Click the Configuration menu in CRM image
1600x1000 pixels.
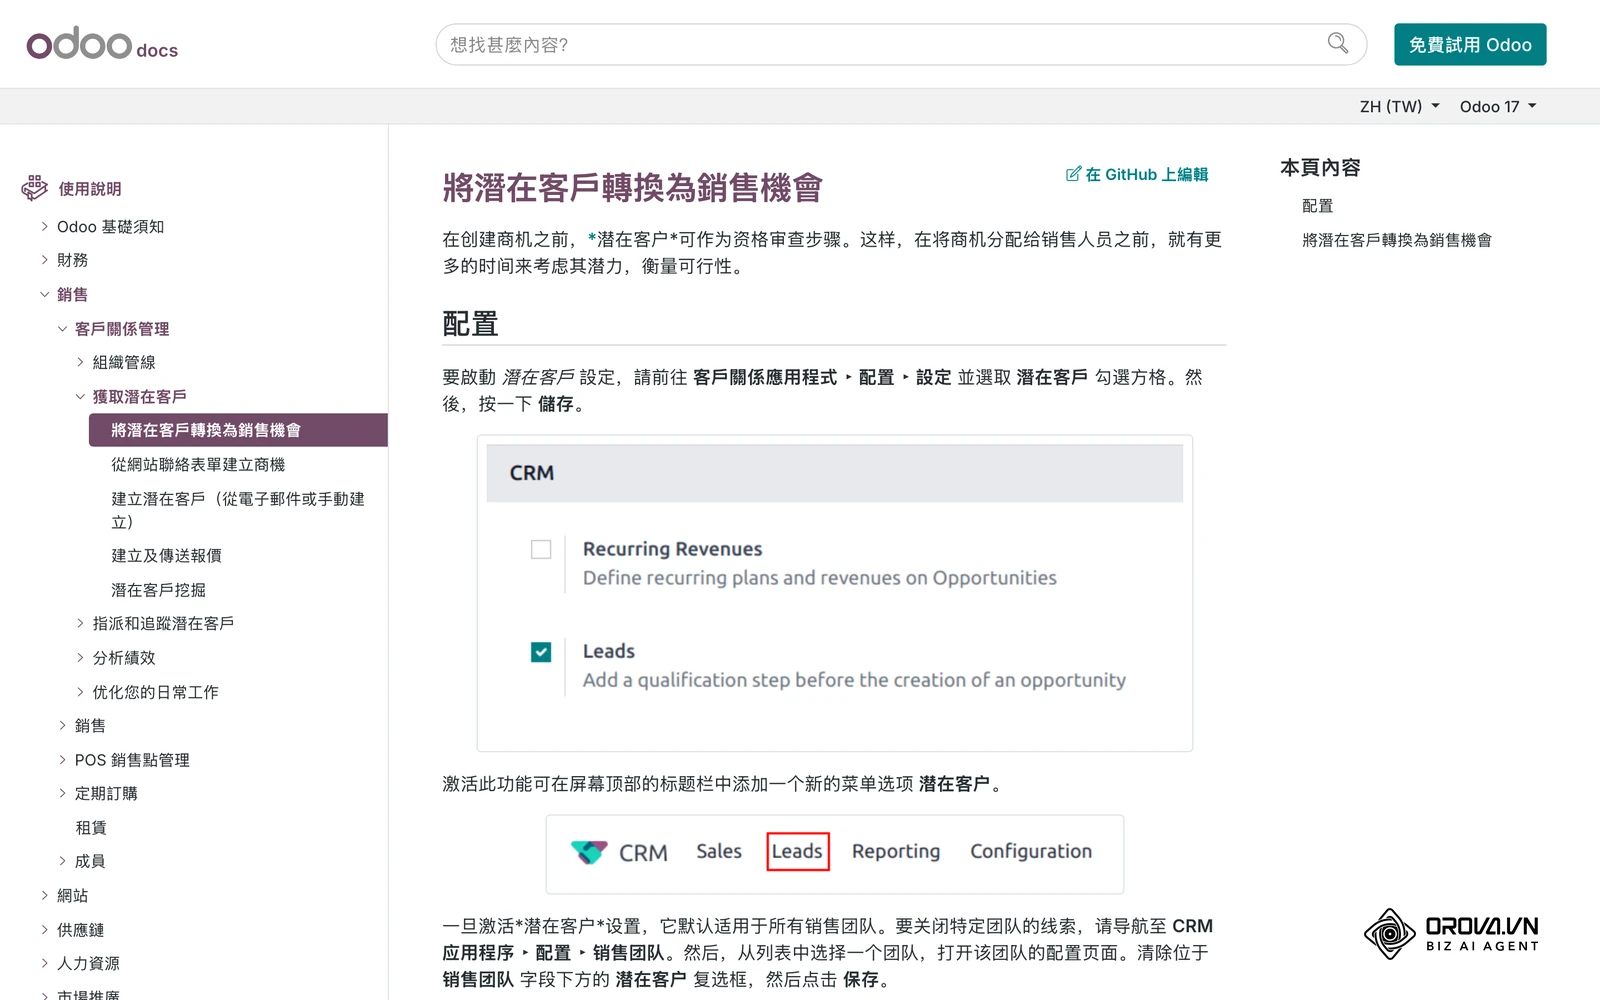[x=1031, y=851]
